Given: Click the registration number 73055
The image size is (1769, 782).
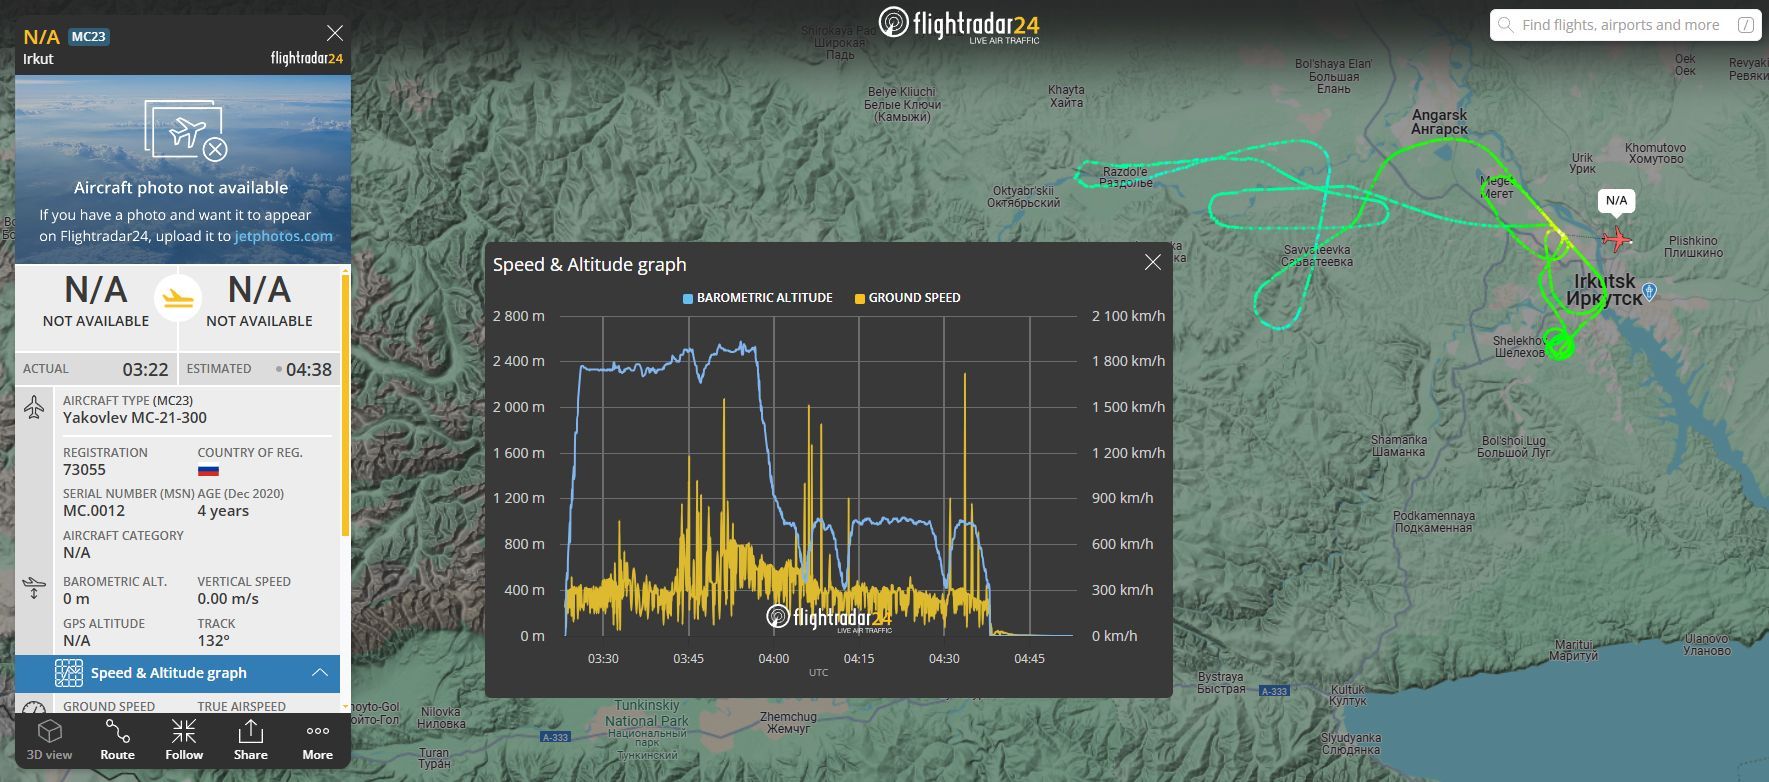Looking at the screenshot, I should click(84, 470).
